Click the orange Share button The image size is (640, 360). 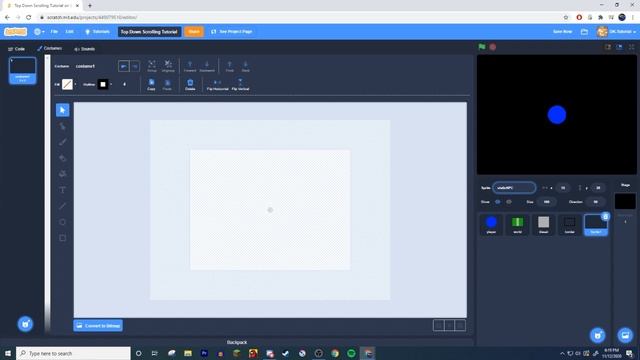coord(194,31)
